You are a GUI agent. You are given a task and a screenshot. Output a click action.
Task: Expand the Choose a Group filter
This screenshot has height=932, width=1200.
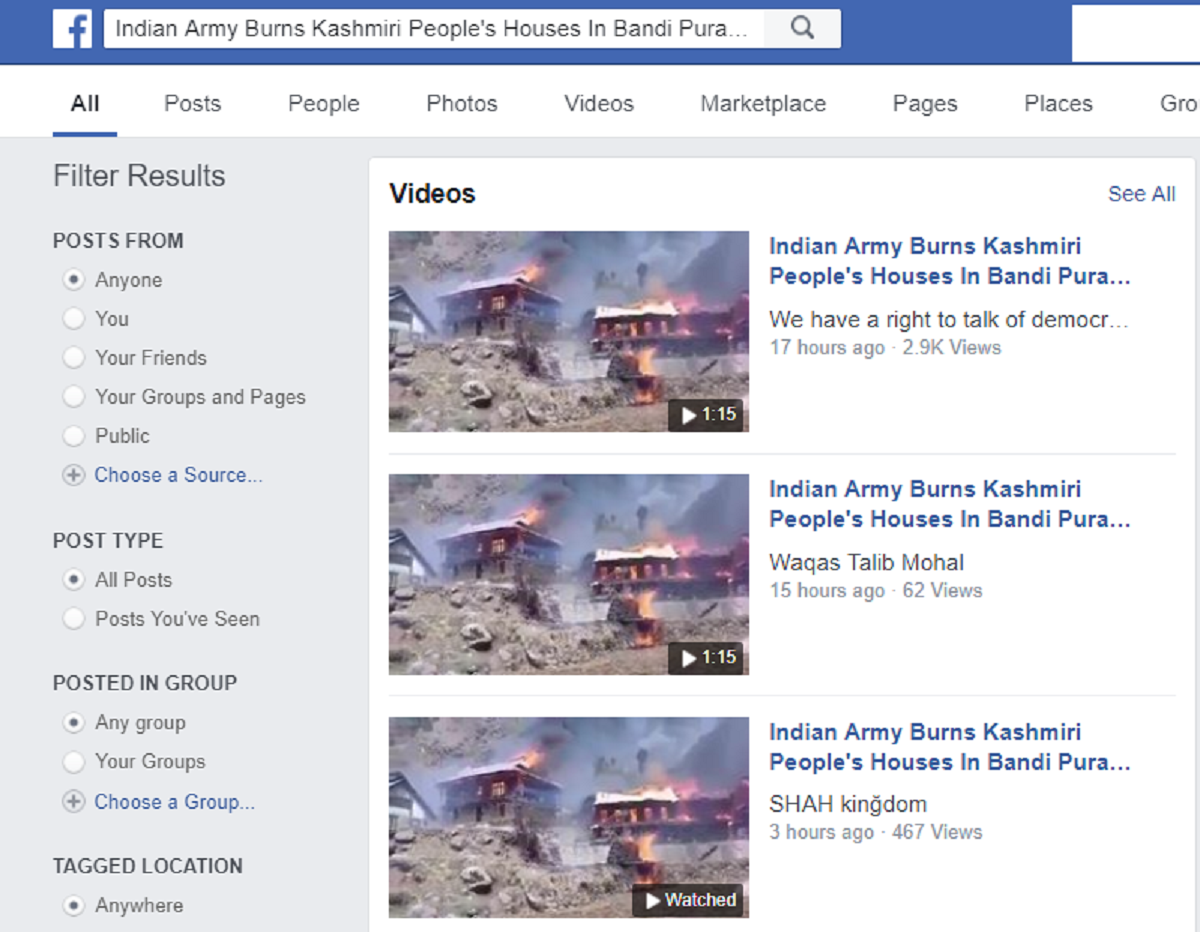[x=174, y=802]
